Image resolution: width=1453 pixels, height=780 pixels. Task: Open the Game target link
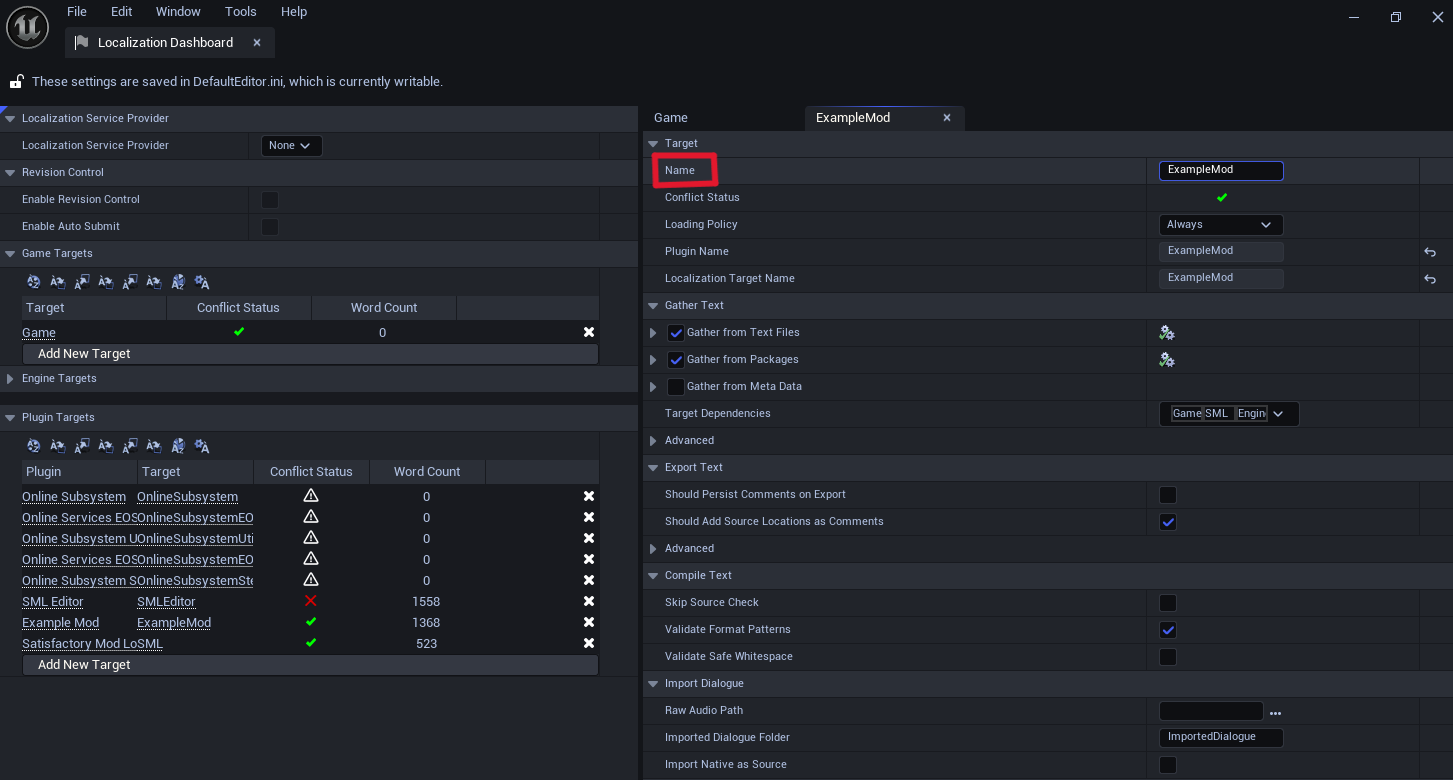[x=39, y=333]
